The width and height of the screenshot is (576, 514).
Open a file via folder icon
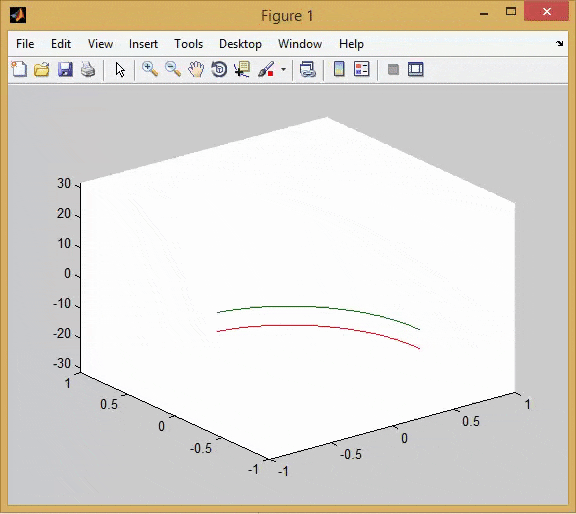tap(42, 69)
